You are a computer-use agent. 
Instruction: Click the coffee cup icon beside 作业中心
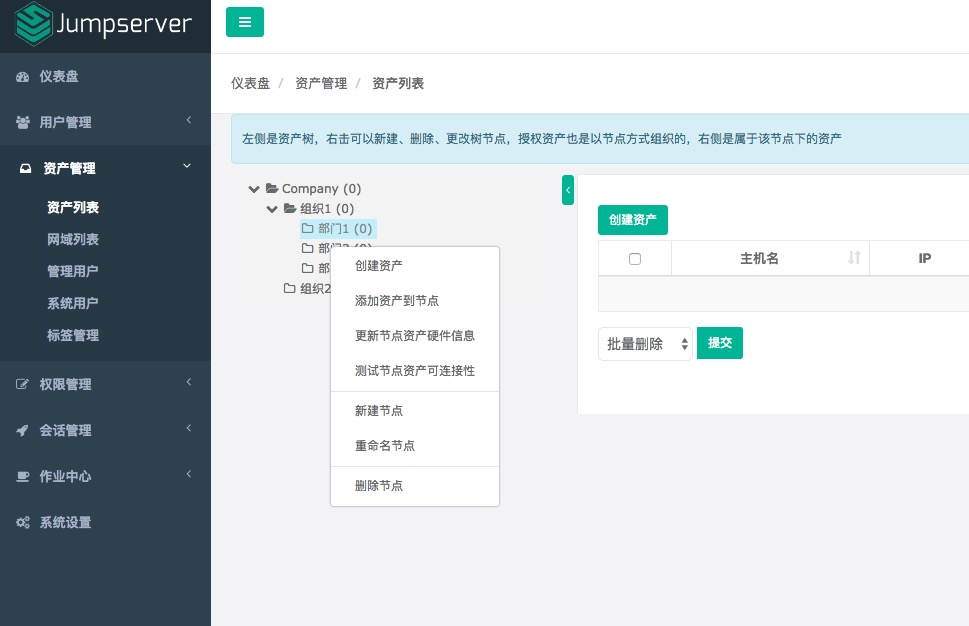click(x=23, y=477)
